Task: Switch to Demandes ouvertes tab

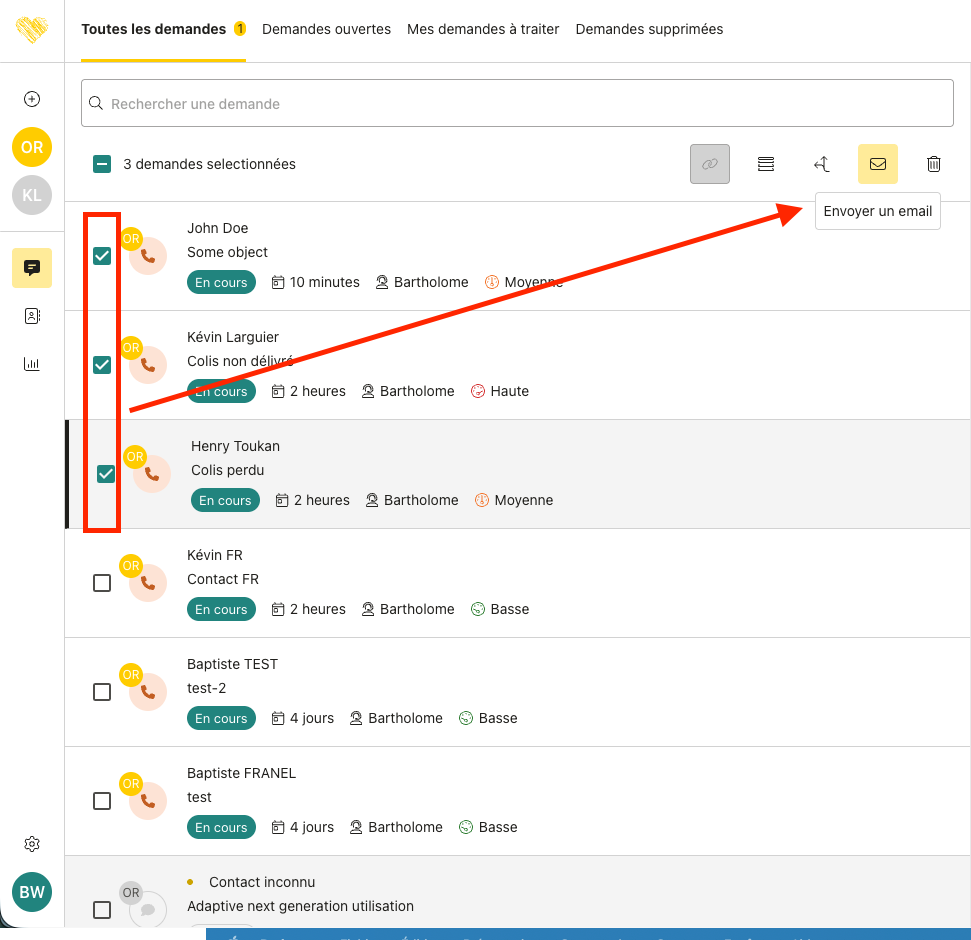Action: 326,29
